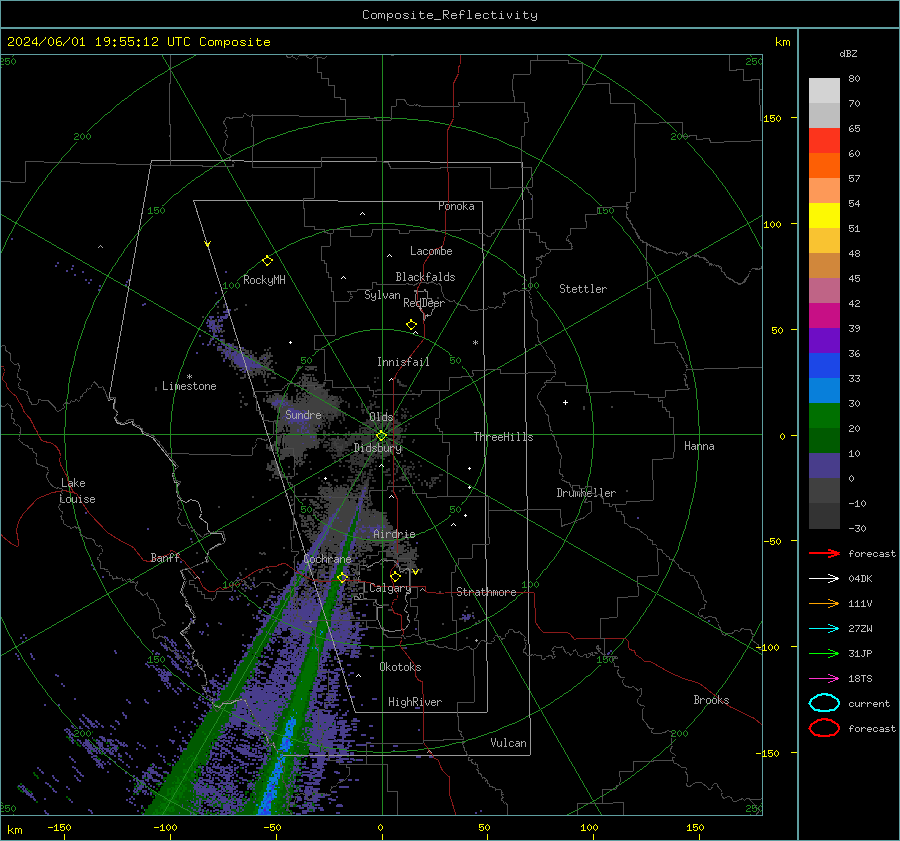Click the Innisfail city label

pyautogui.click(x=403, y=362)
